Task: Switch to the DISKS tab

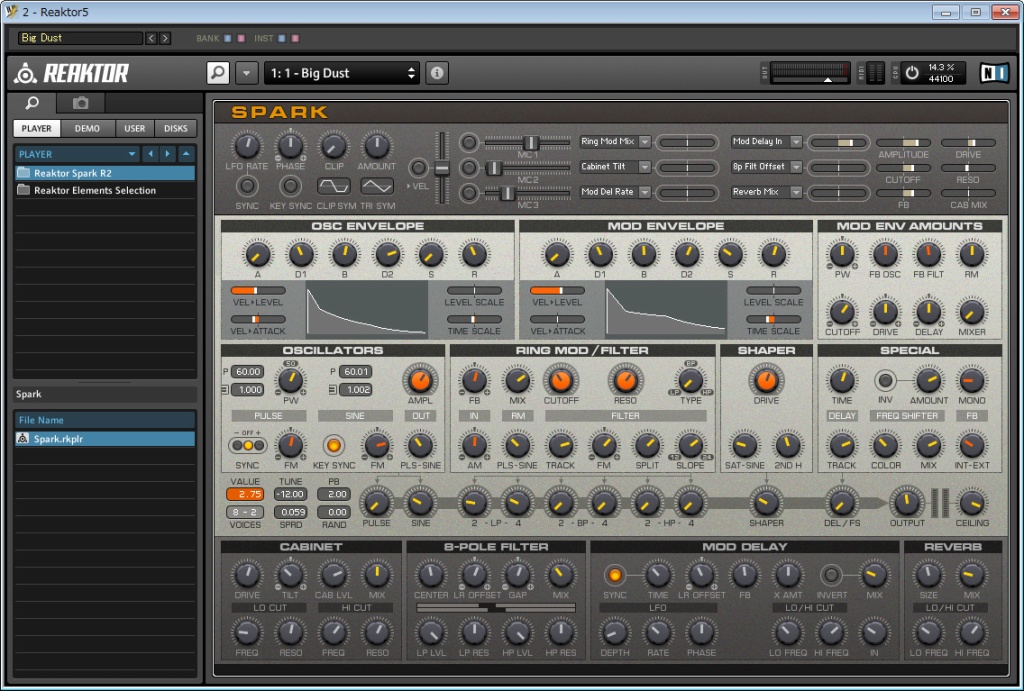Action: (176, 129)
